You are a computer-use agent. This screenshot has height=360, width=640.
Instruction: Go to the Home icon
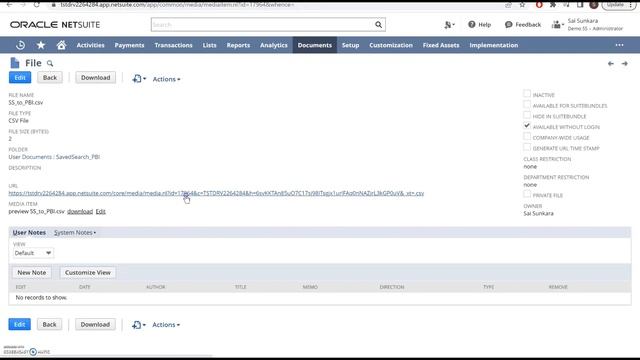[x=61, y=45]
